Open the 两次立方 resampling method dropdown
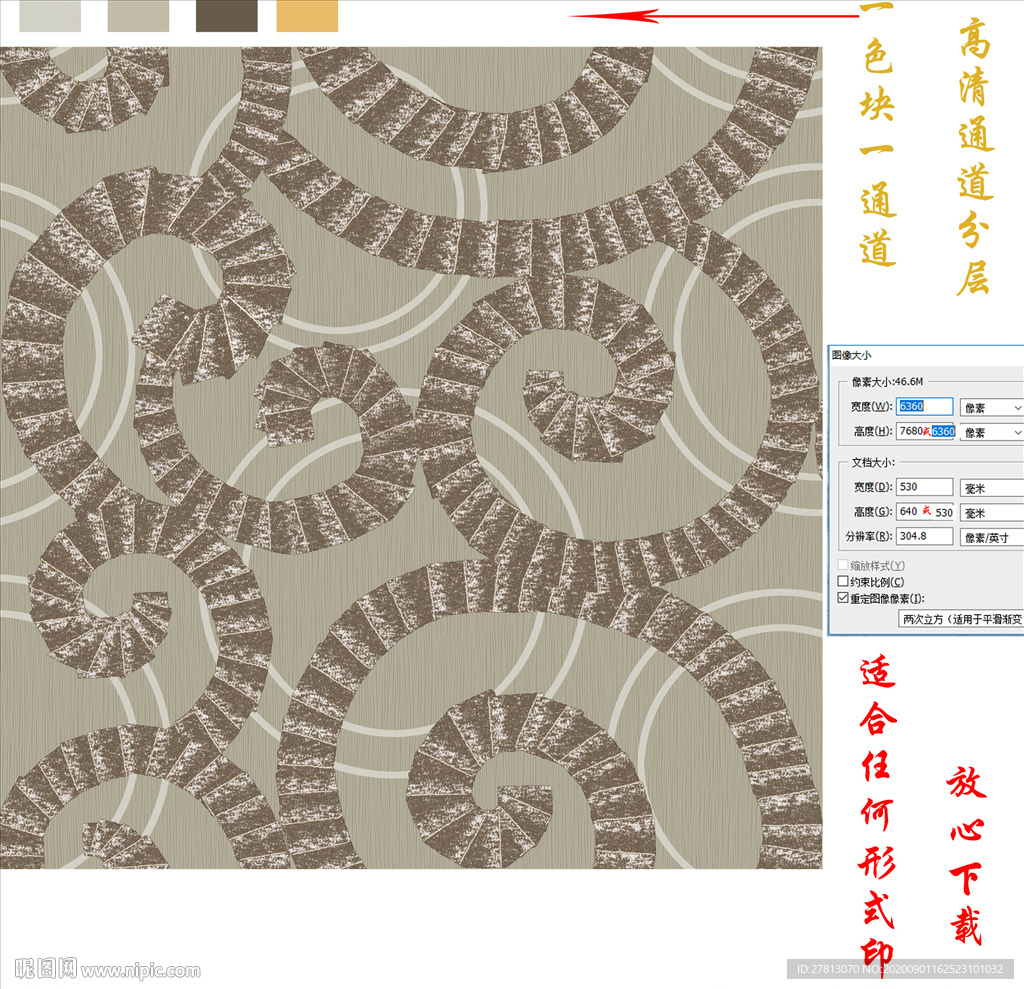This screenshot has width=1024, height=989. point(961,619)
